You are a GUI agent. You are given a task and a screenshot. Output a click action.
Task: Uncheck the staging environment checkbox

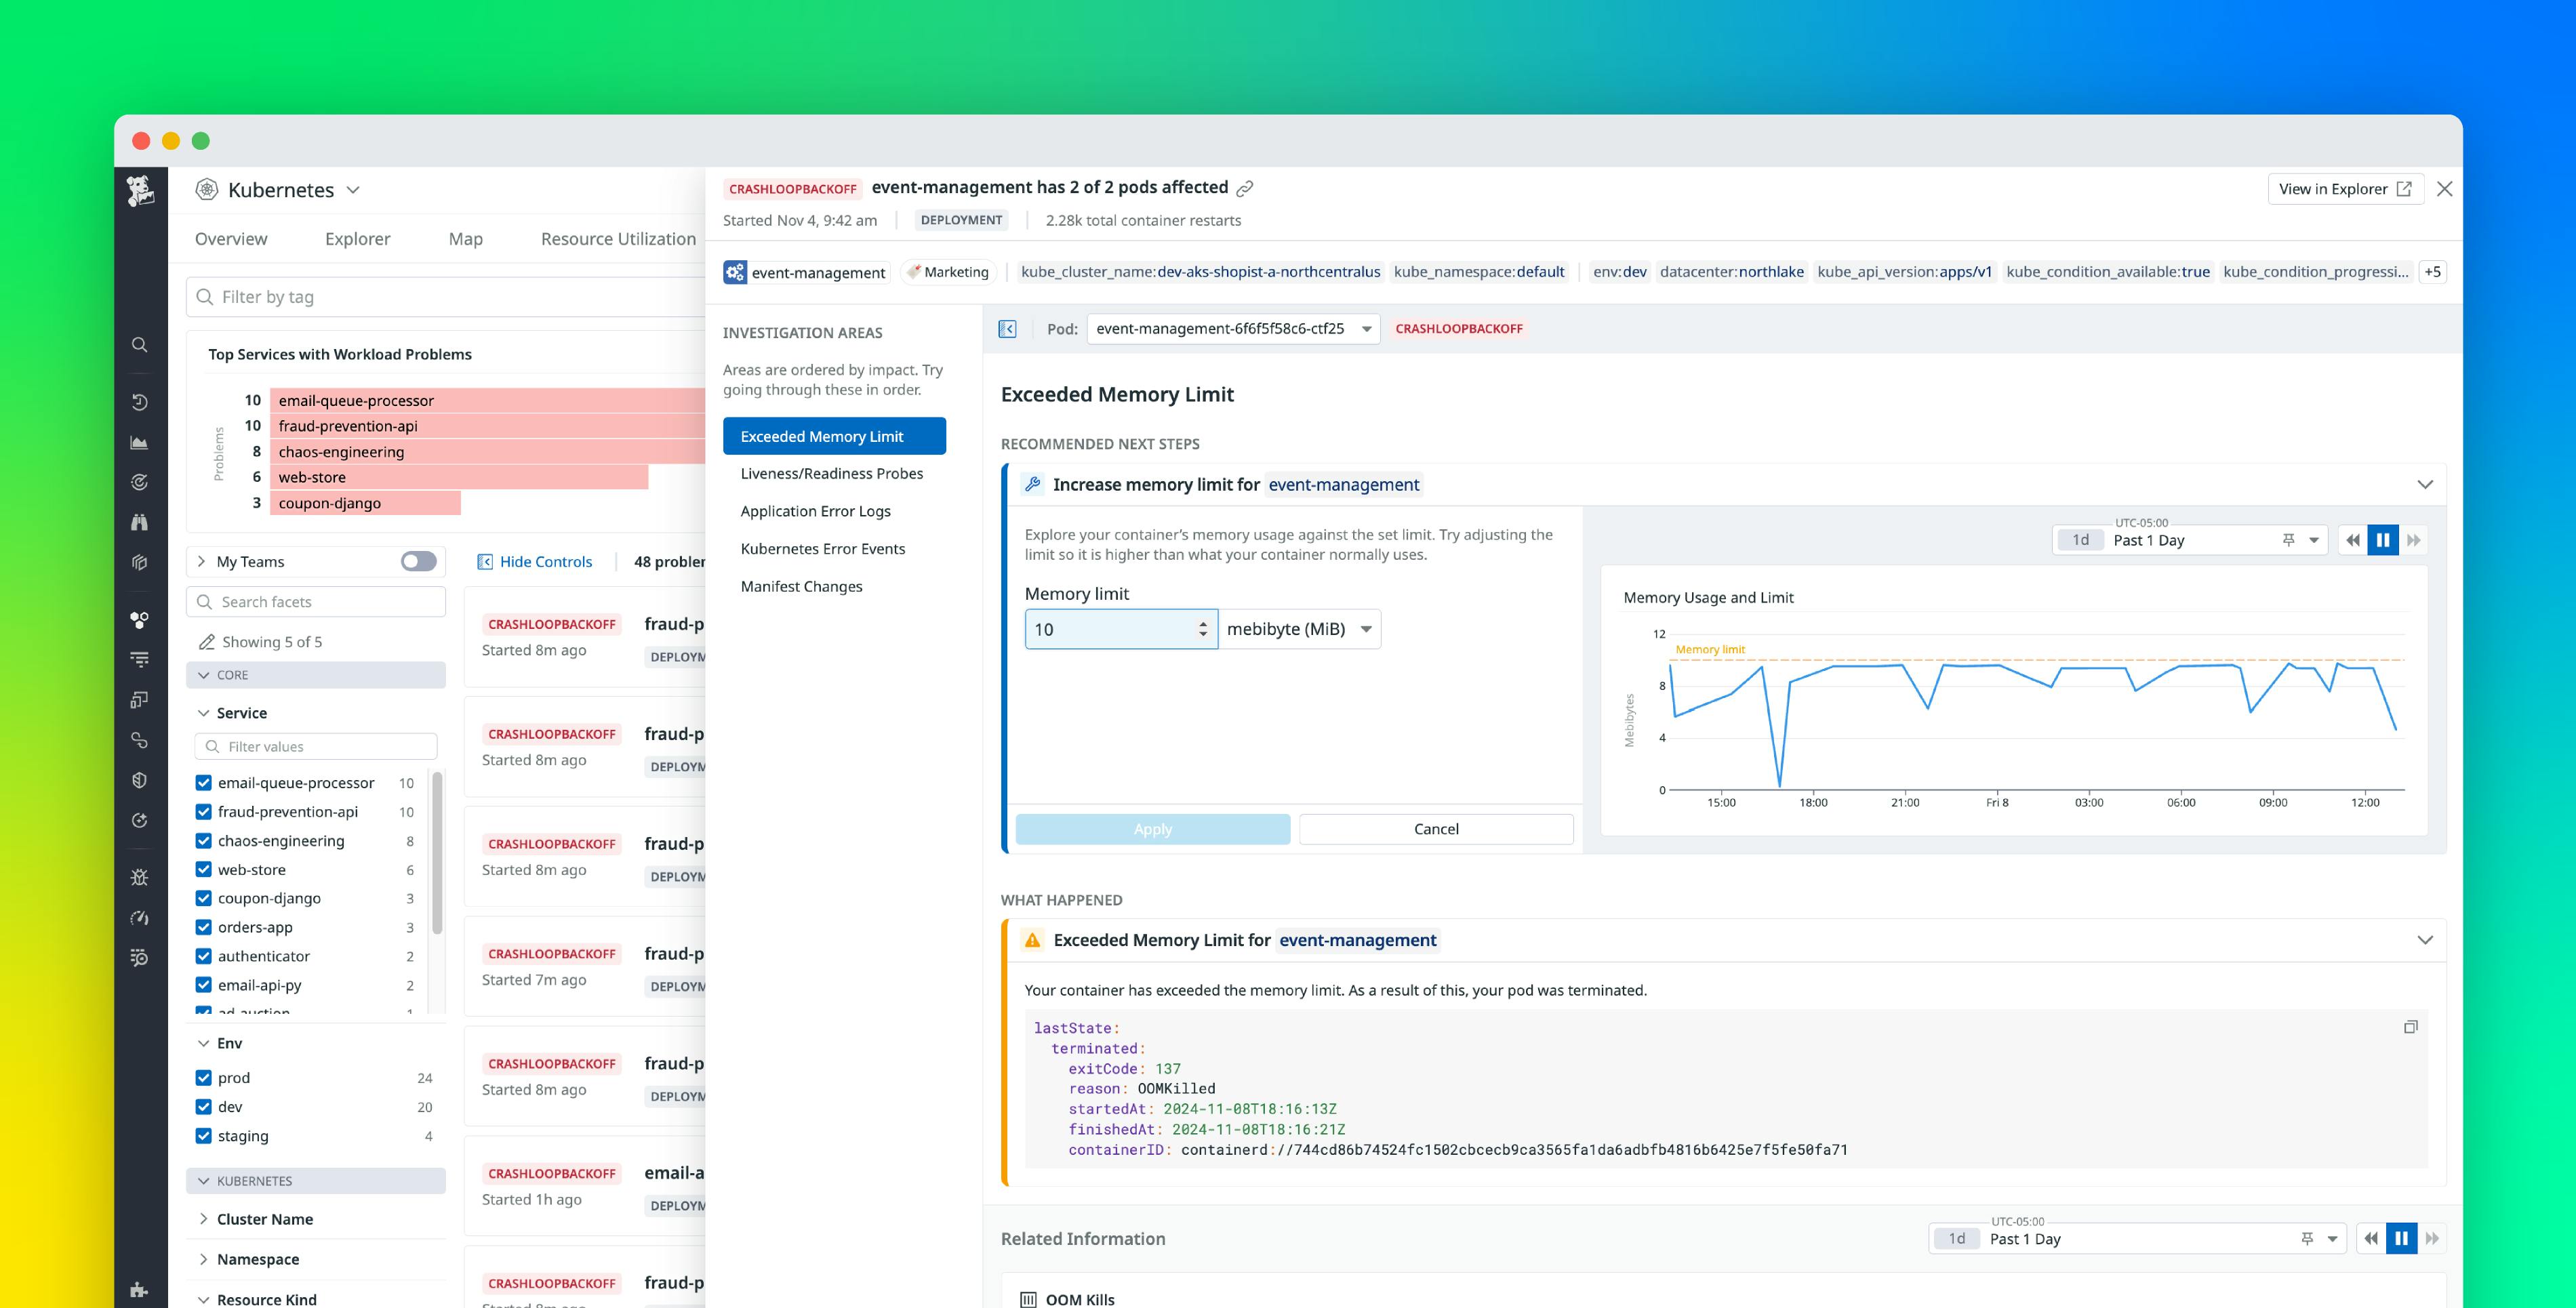tap(203, 1136)
